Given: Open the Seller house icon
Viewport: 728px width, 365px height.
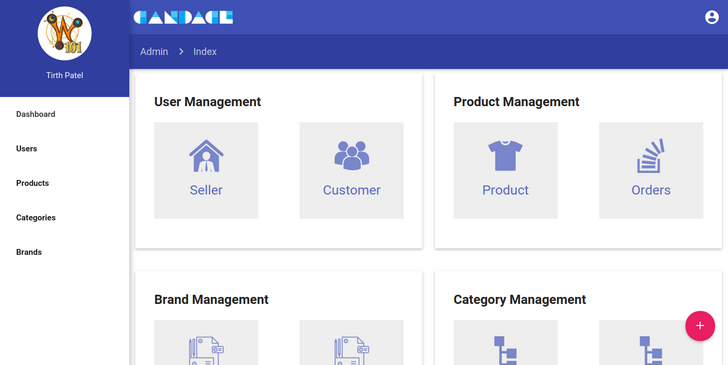Looking at the screenshot, I should click(206, 156).
